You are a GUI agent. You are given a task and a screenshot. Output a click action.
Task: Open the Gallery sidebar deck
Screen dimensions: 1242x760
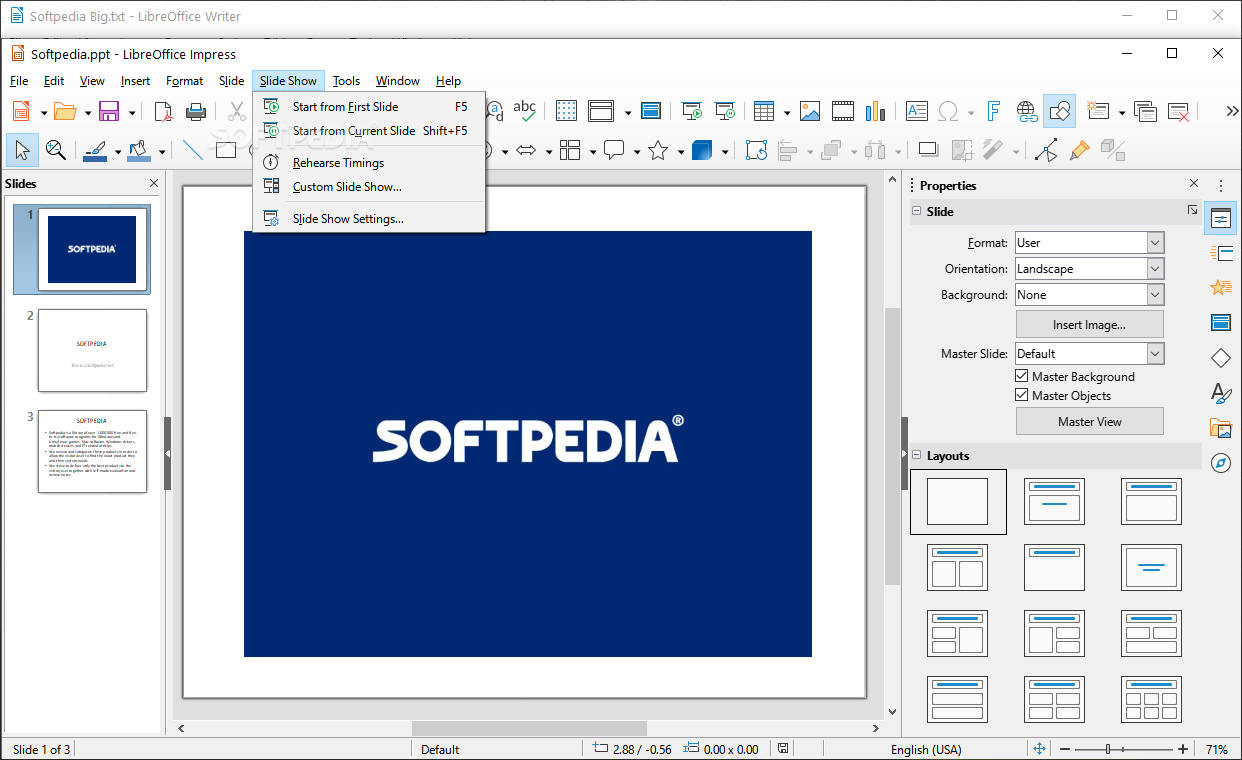(1221, 427)
